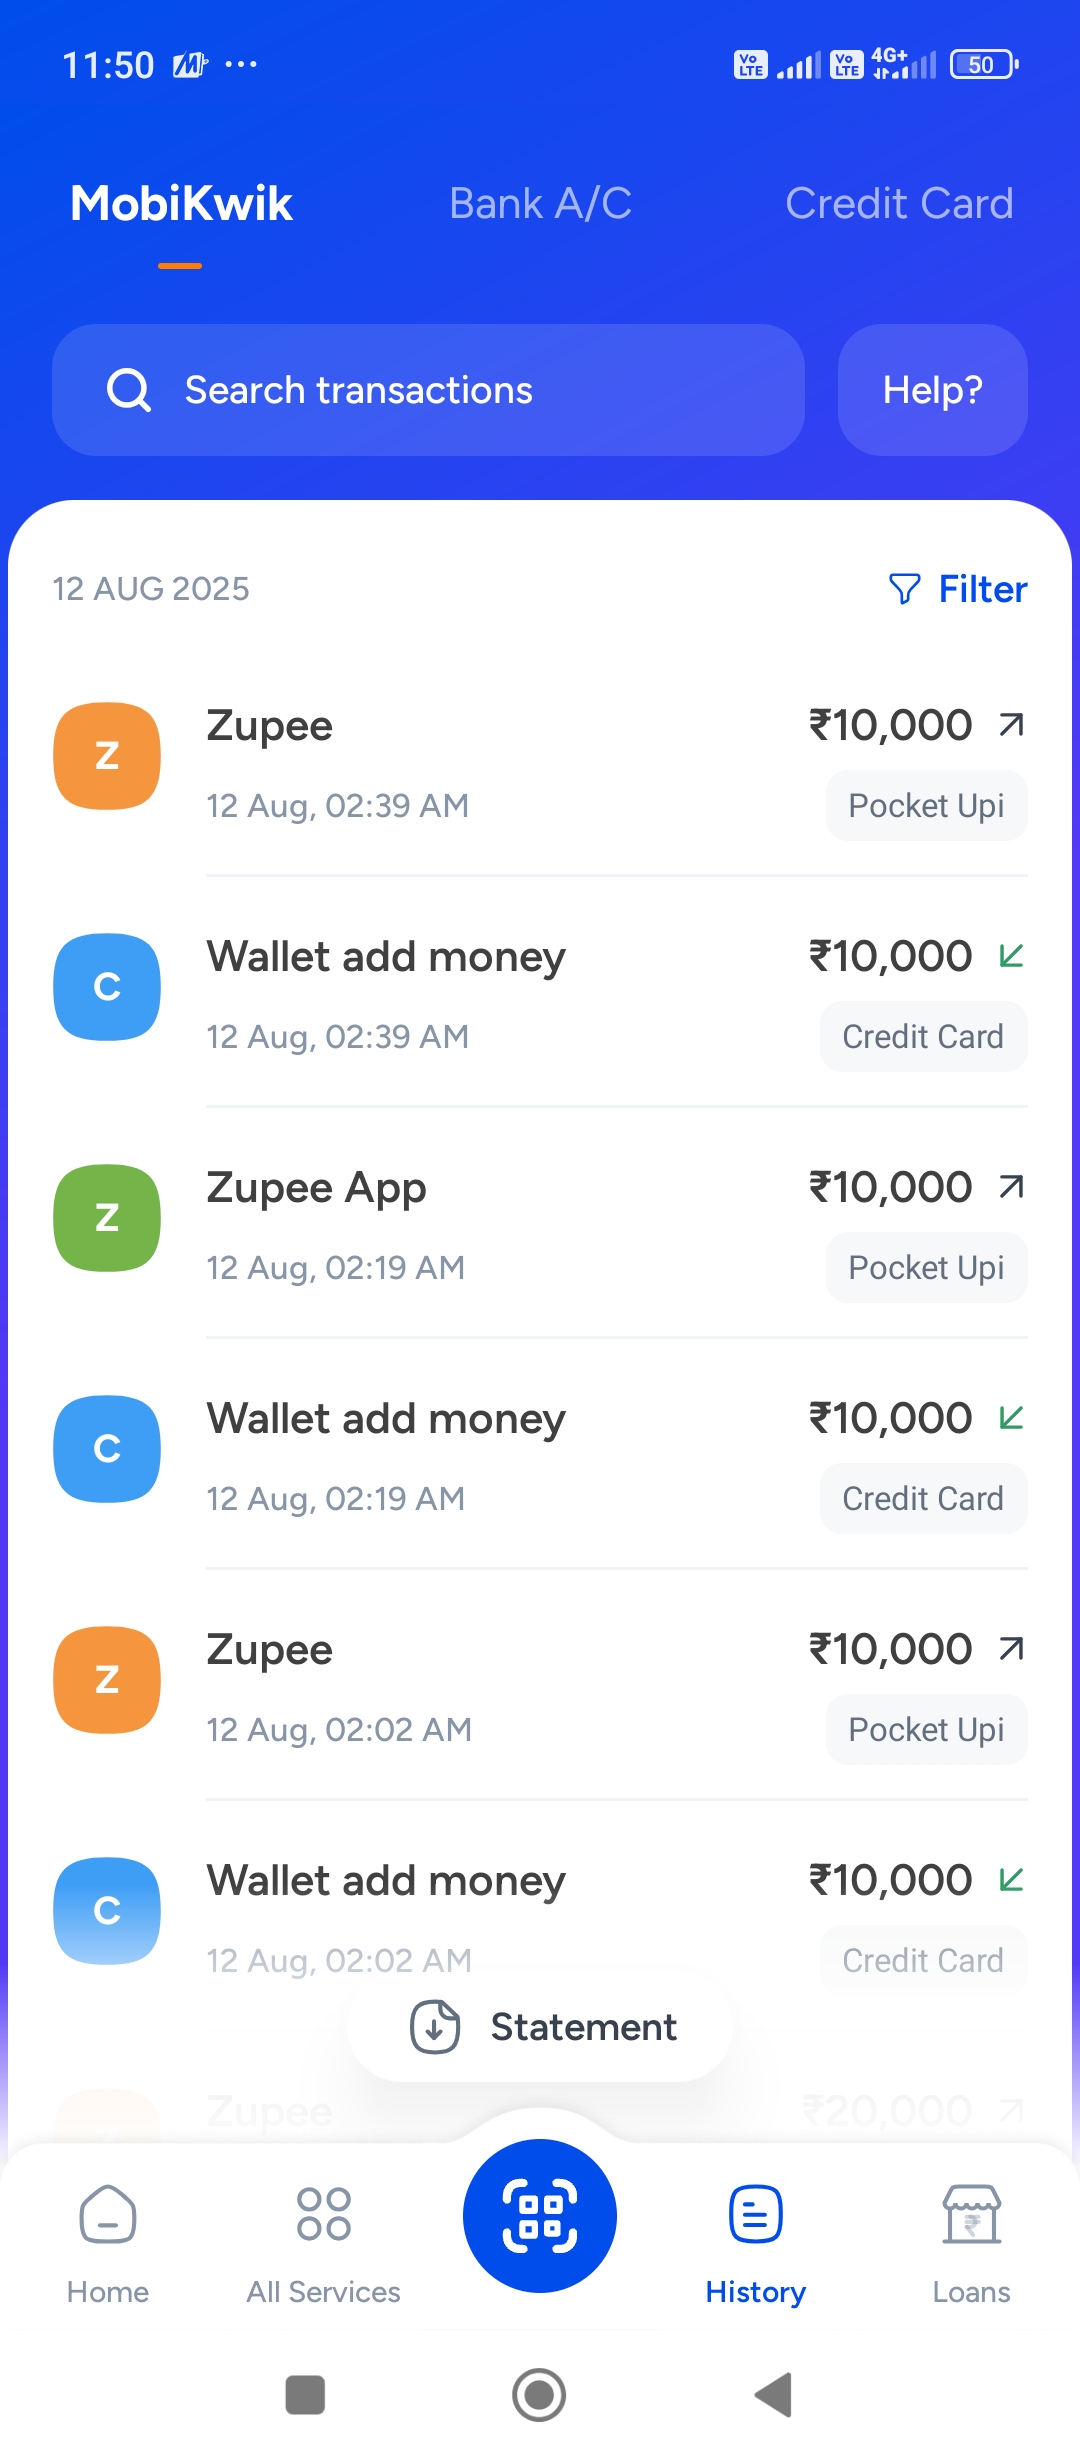Open the Loans store icon
This screenshot has height=2460, width=1080.
[x=971, y=2214]
